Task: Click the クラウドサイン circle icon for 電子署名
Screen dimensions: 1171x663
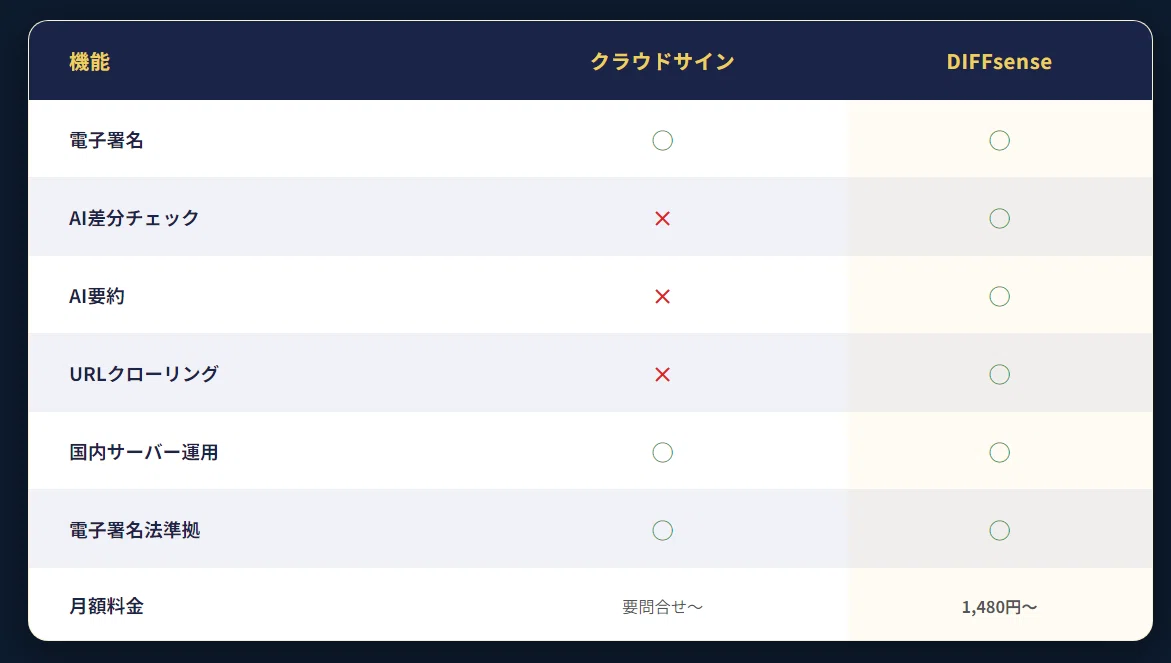Action: 662,140
